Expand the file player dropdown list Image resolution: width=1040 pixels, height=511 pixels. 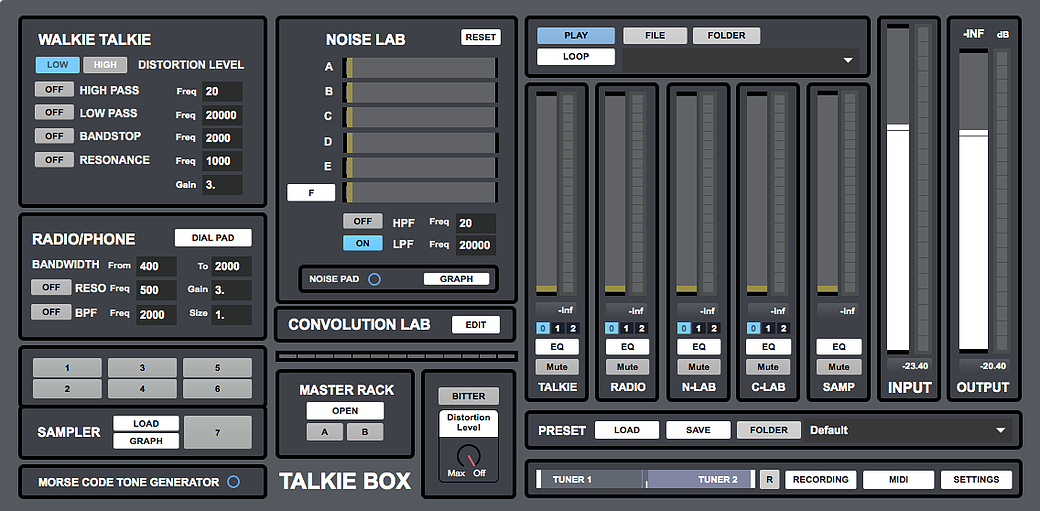pos(849,60)
